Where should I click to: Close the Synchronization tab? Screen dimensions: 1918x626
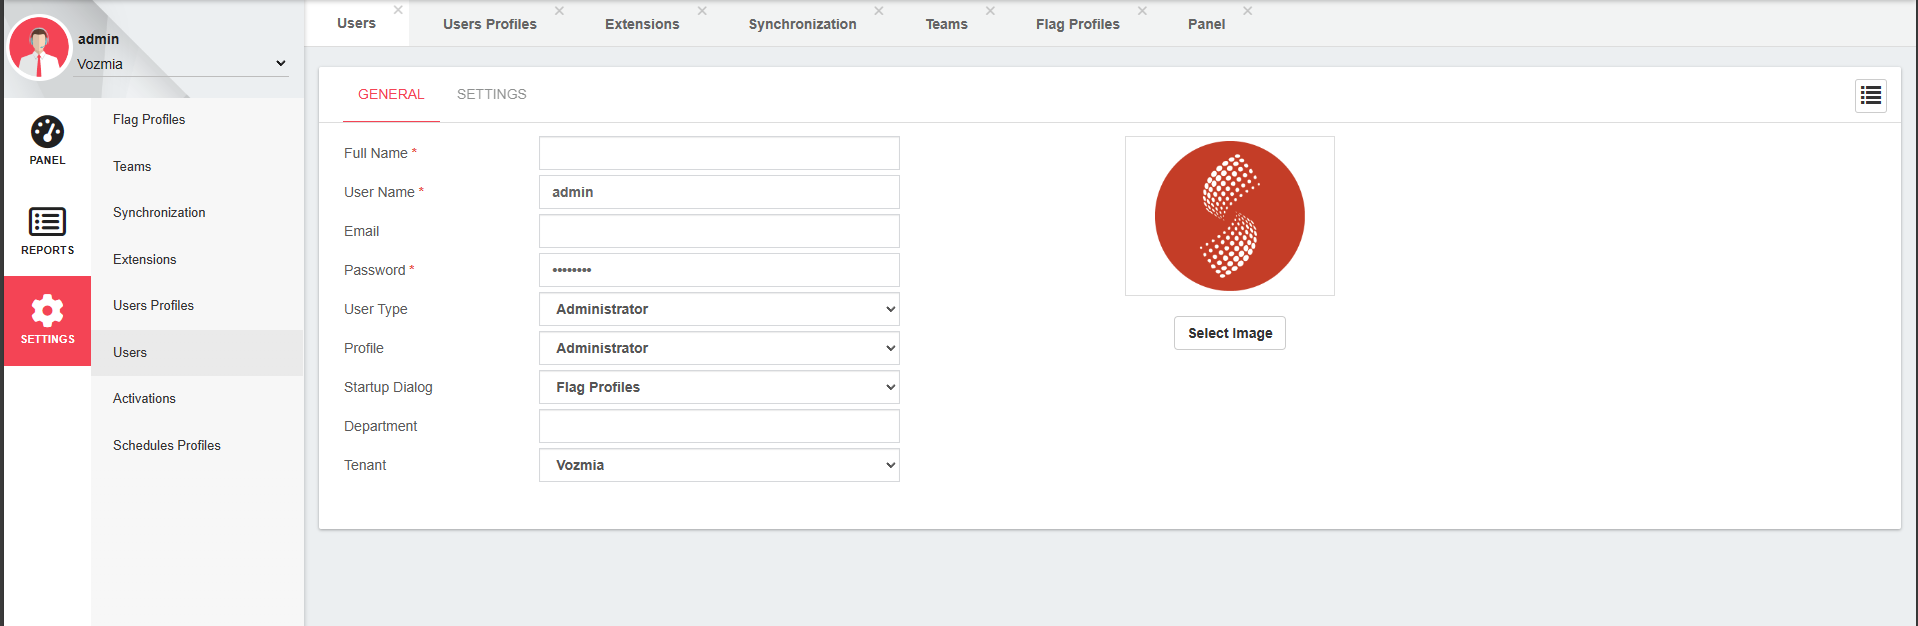tap(879, 11)
